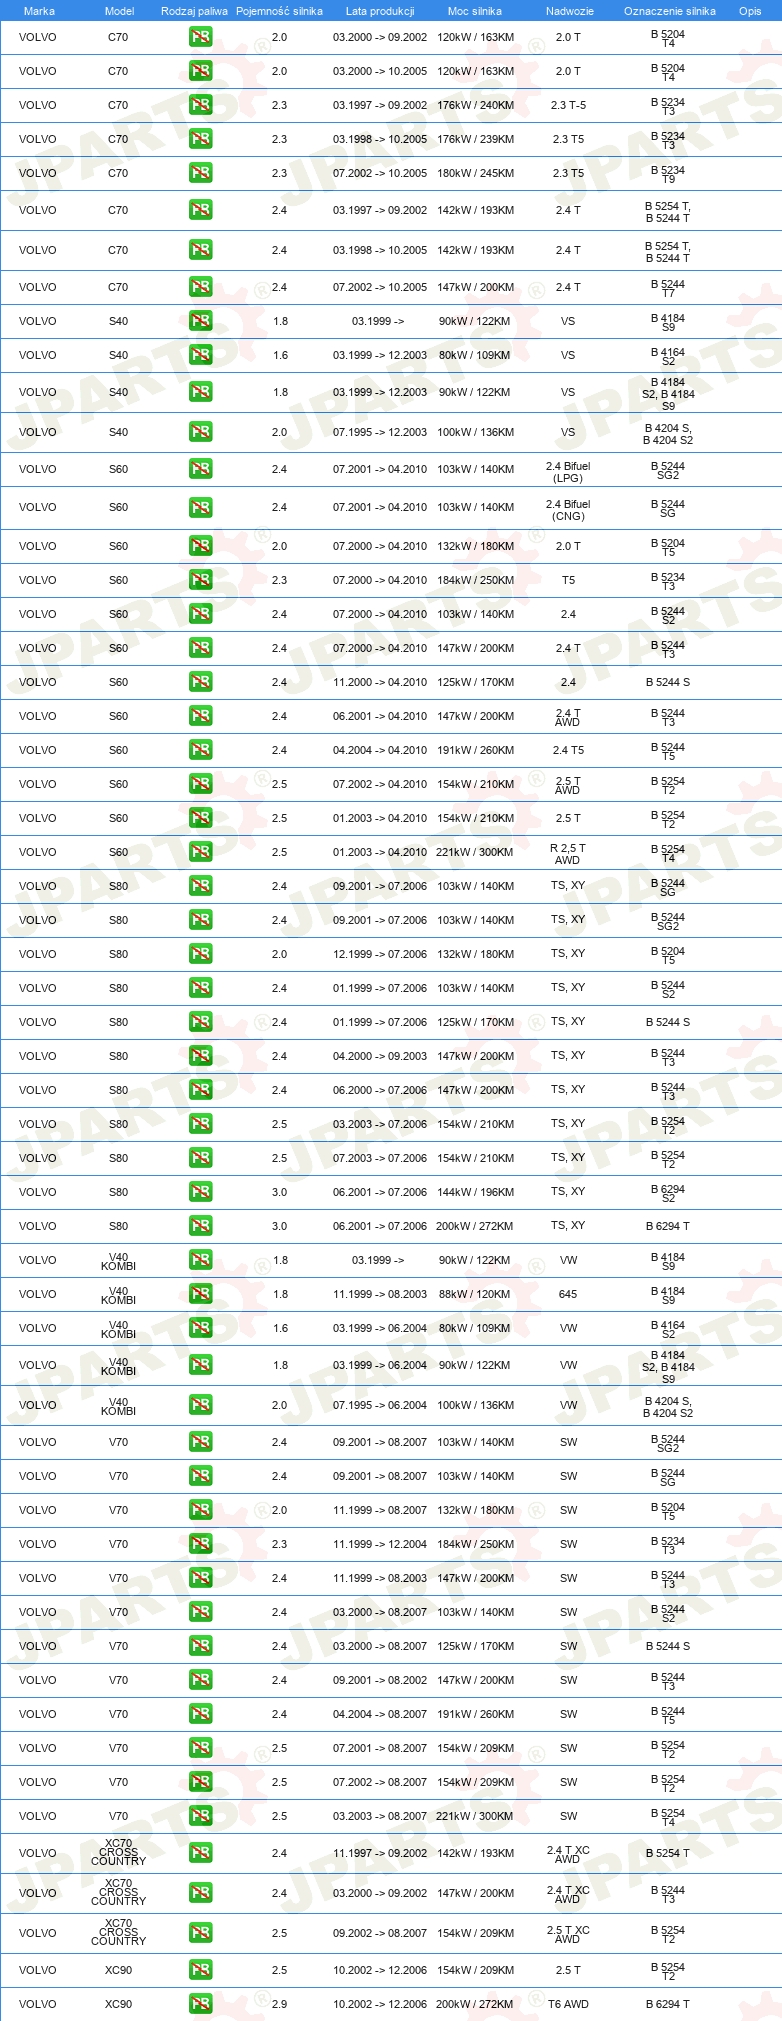Click fuel icon in V70 184kW / 250KM row

(201, 1544)
